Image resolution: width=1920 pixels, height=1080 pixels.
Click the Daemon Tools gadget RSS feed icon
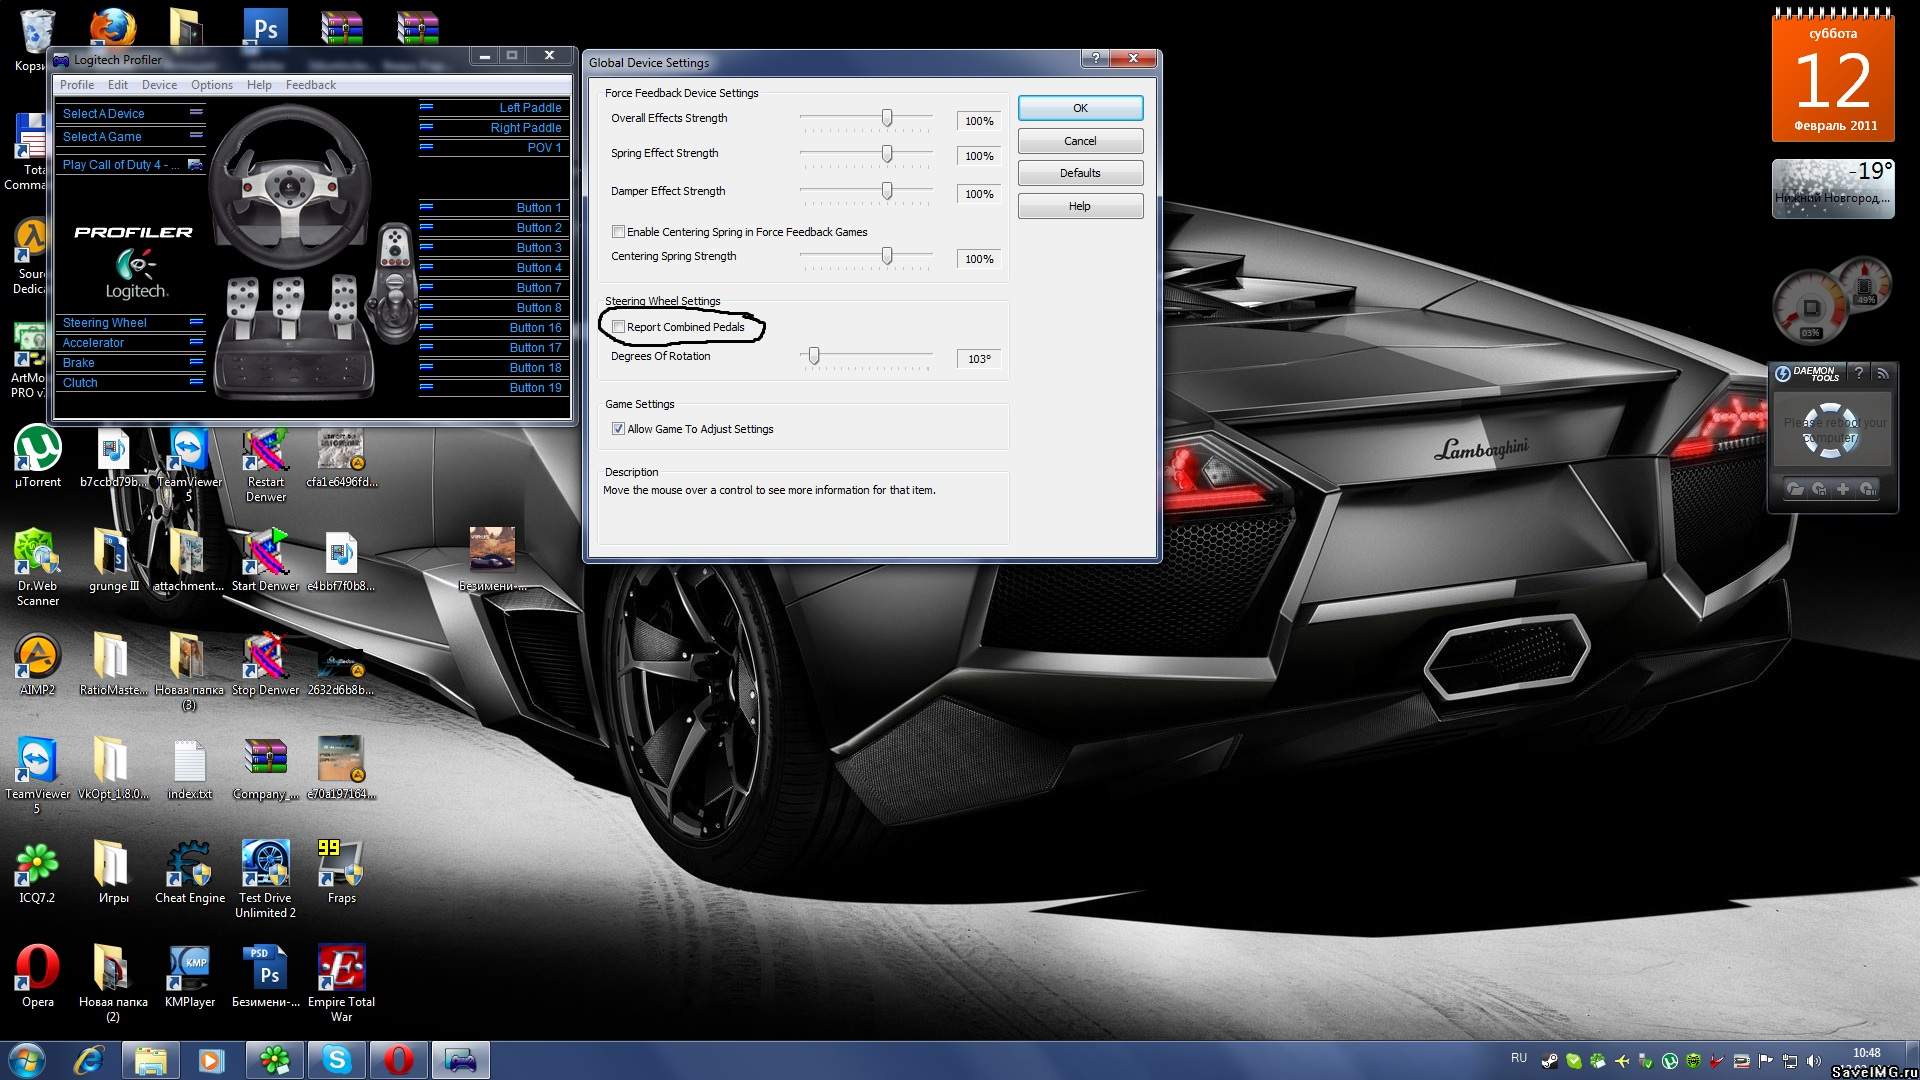click(1882, 373)
